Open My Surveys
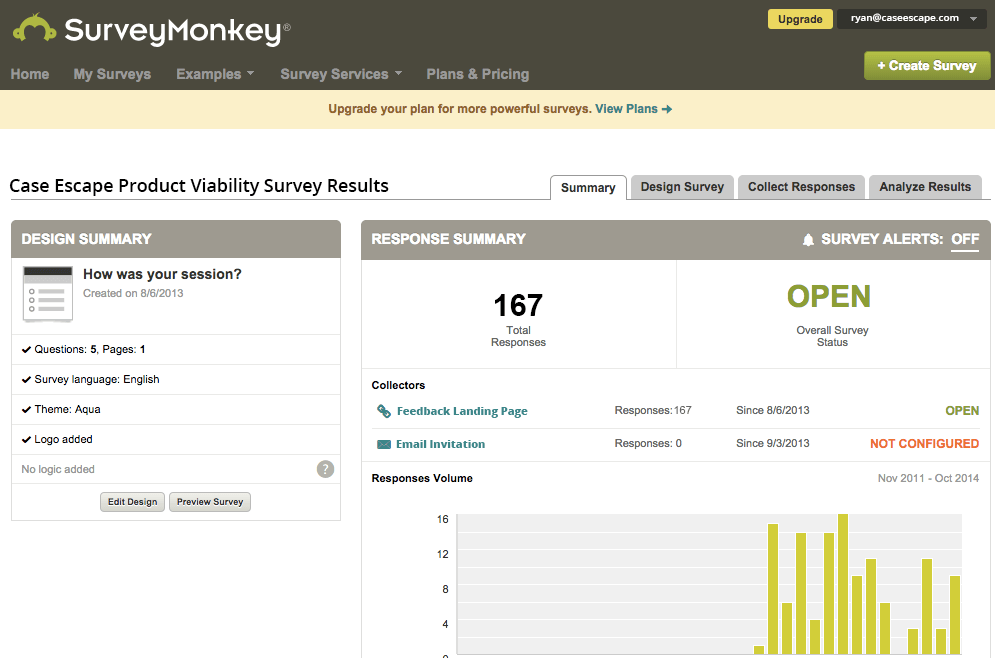This screenshot has width=995, height=658. pos(112,74)
